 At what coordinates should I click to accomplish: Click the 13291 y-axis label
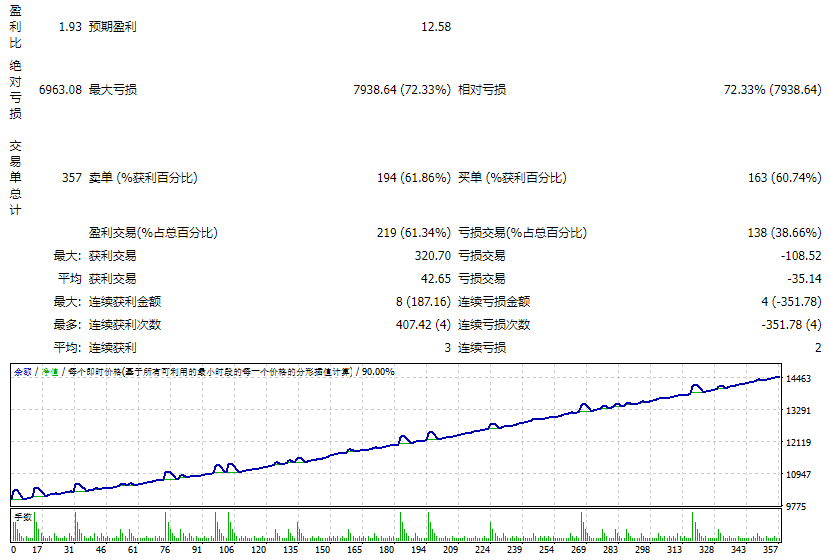click(798, 411)
